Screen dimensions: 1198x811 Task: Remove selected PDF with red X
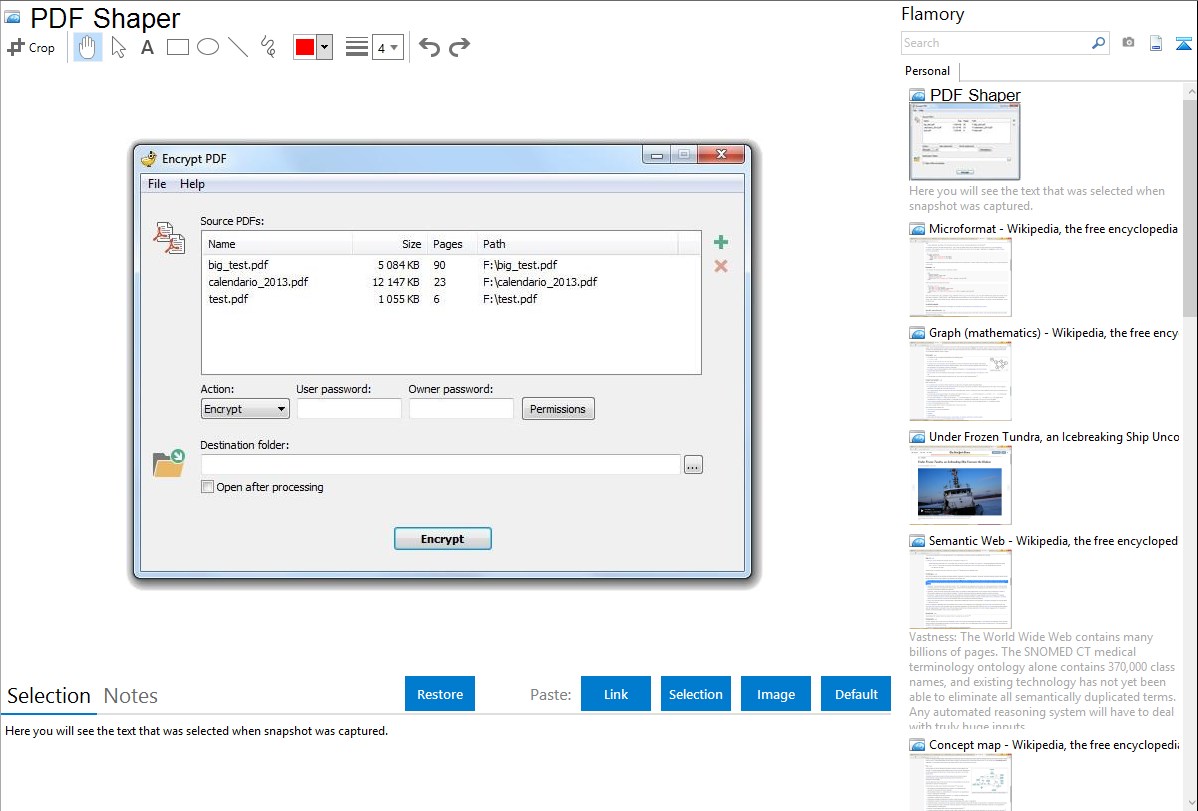(720, 266)
